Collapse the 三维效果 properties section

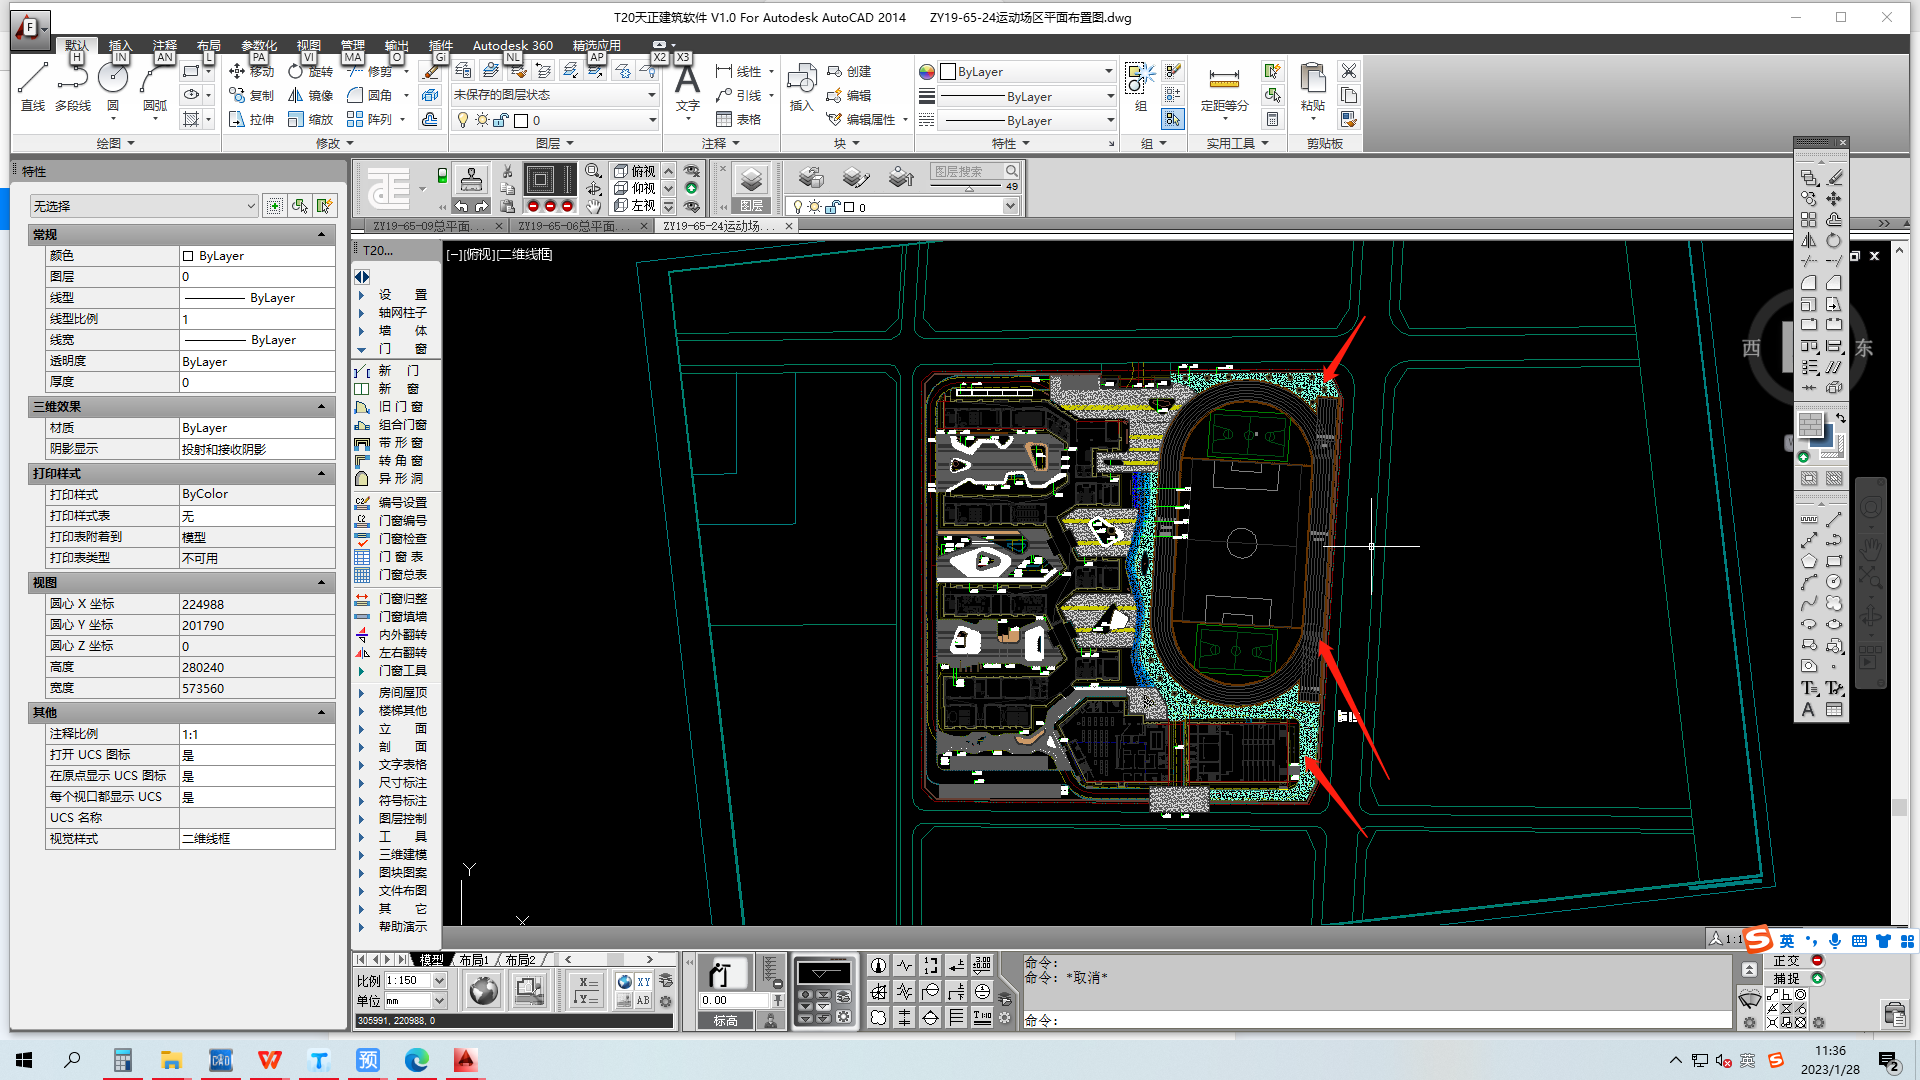point(321,407)
